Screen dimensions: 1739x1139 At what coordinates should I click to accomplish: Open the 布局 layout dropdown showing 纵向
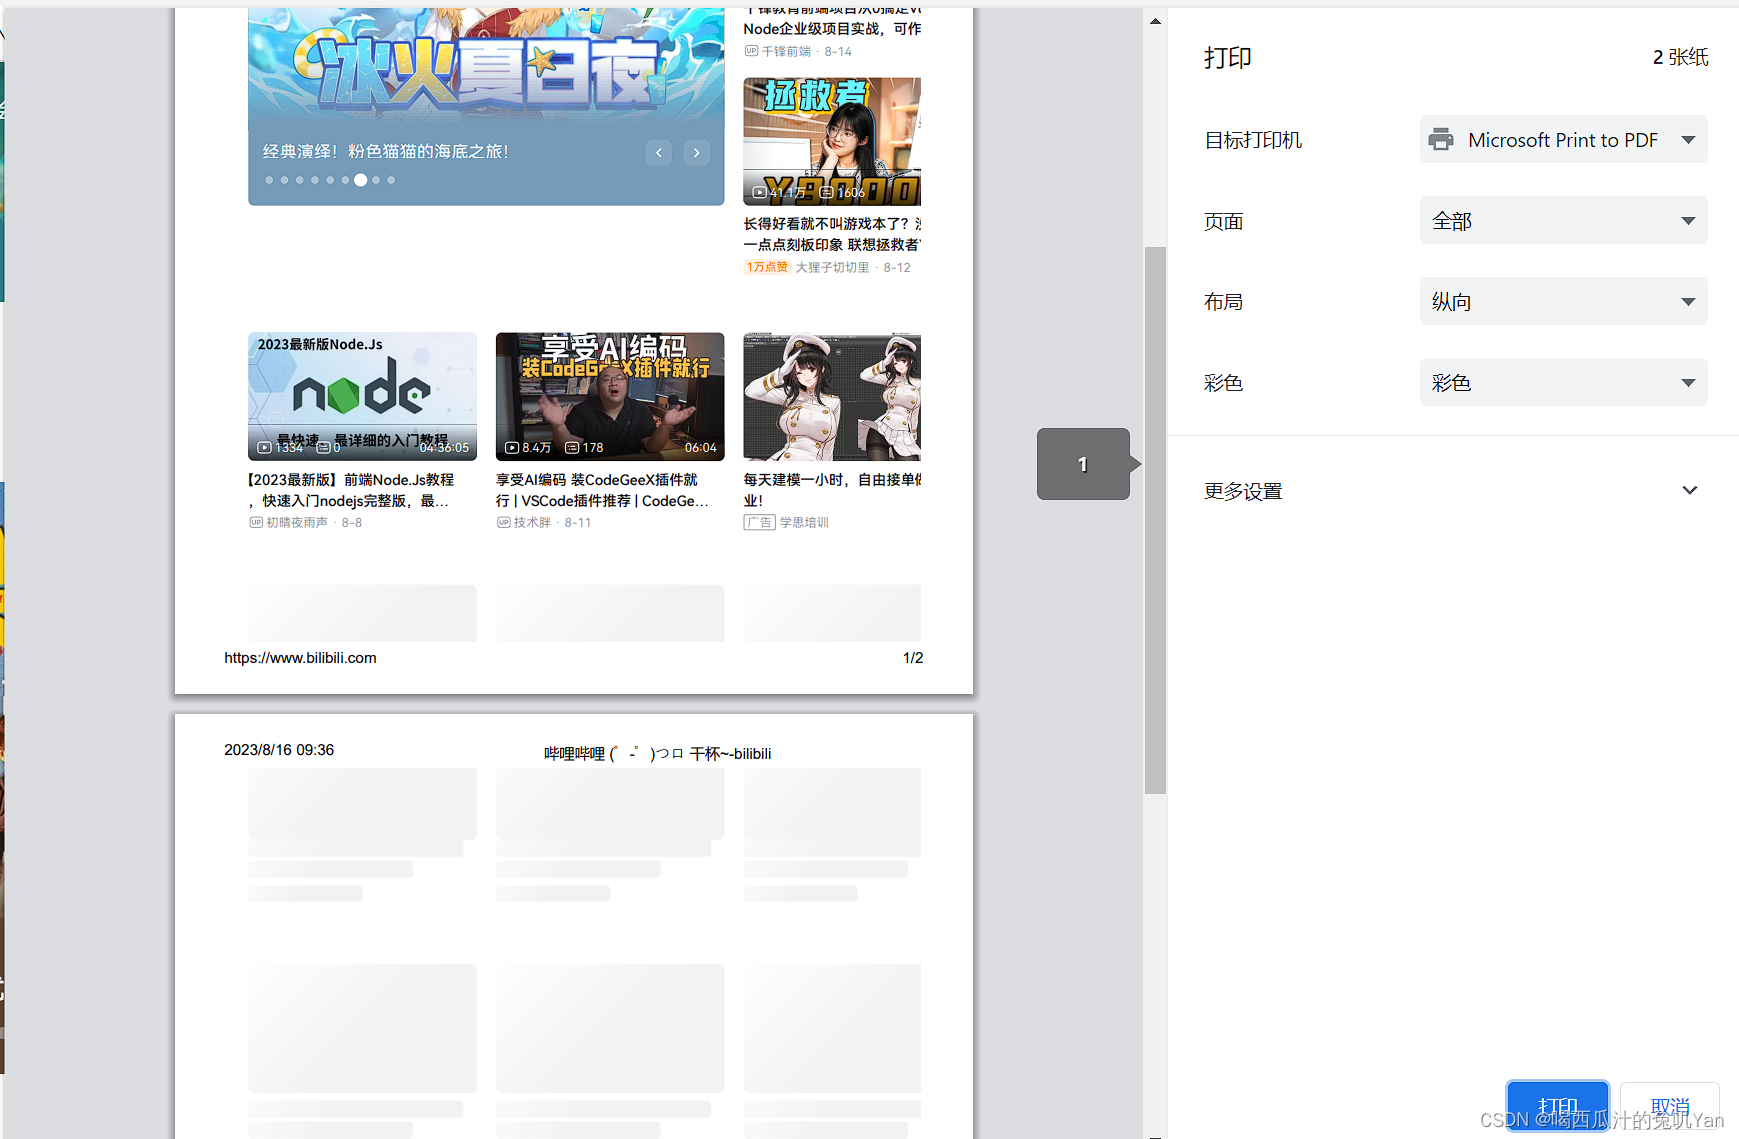pyautogui.click(x=1563, y=301)
